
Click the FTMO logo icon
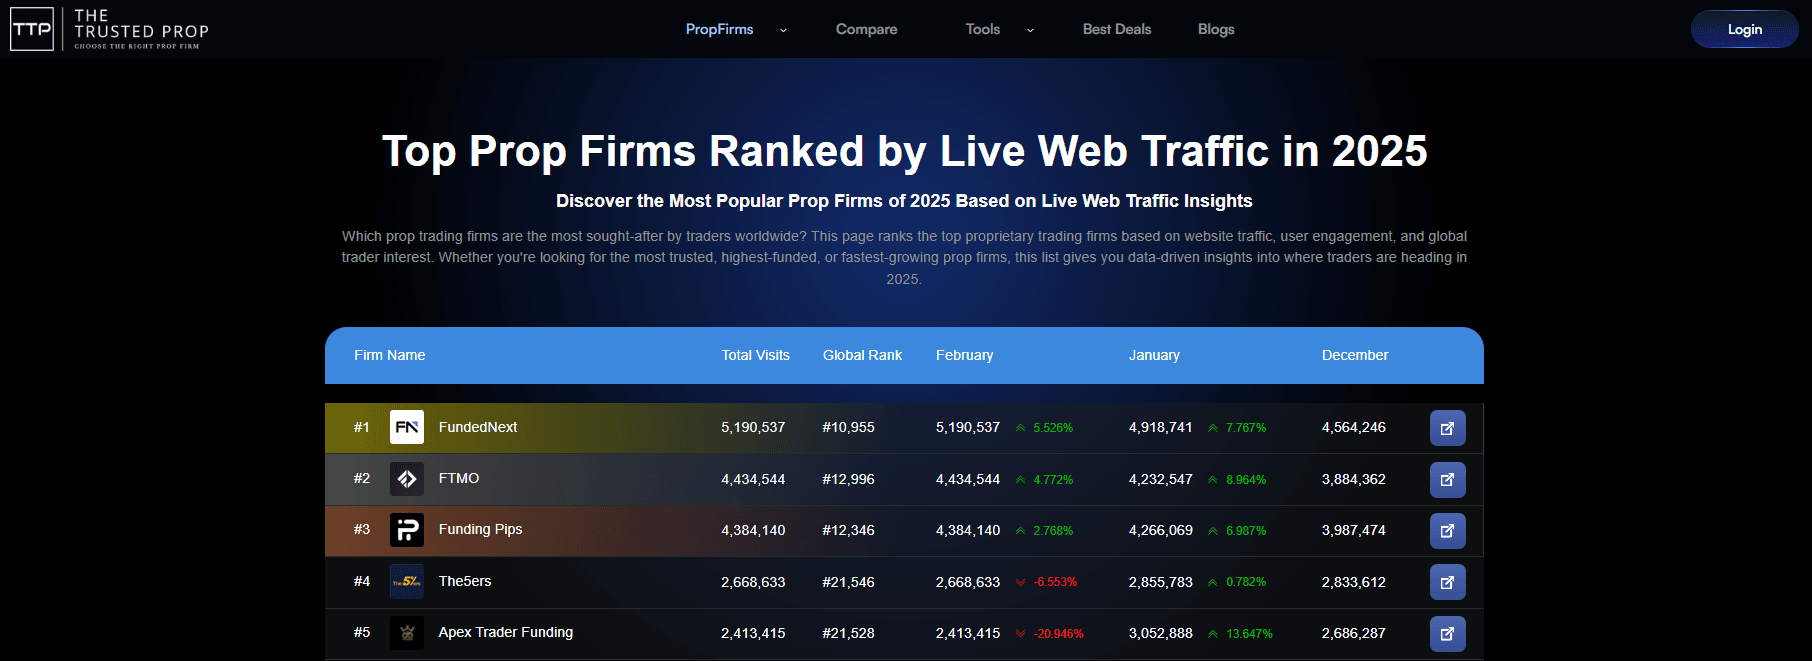tap(407, 479)
